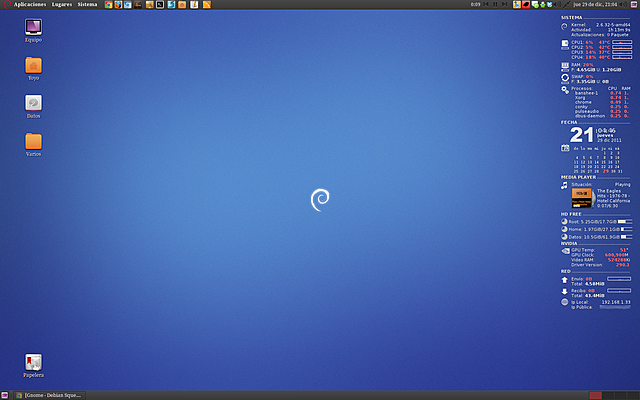Click the speaker icon next to blue bird
Image resolution: width=640 pixels, height=400 pixels.
[x=558, y=4]
